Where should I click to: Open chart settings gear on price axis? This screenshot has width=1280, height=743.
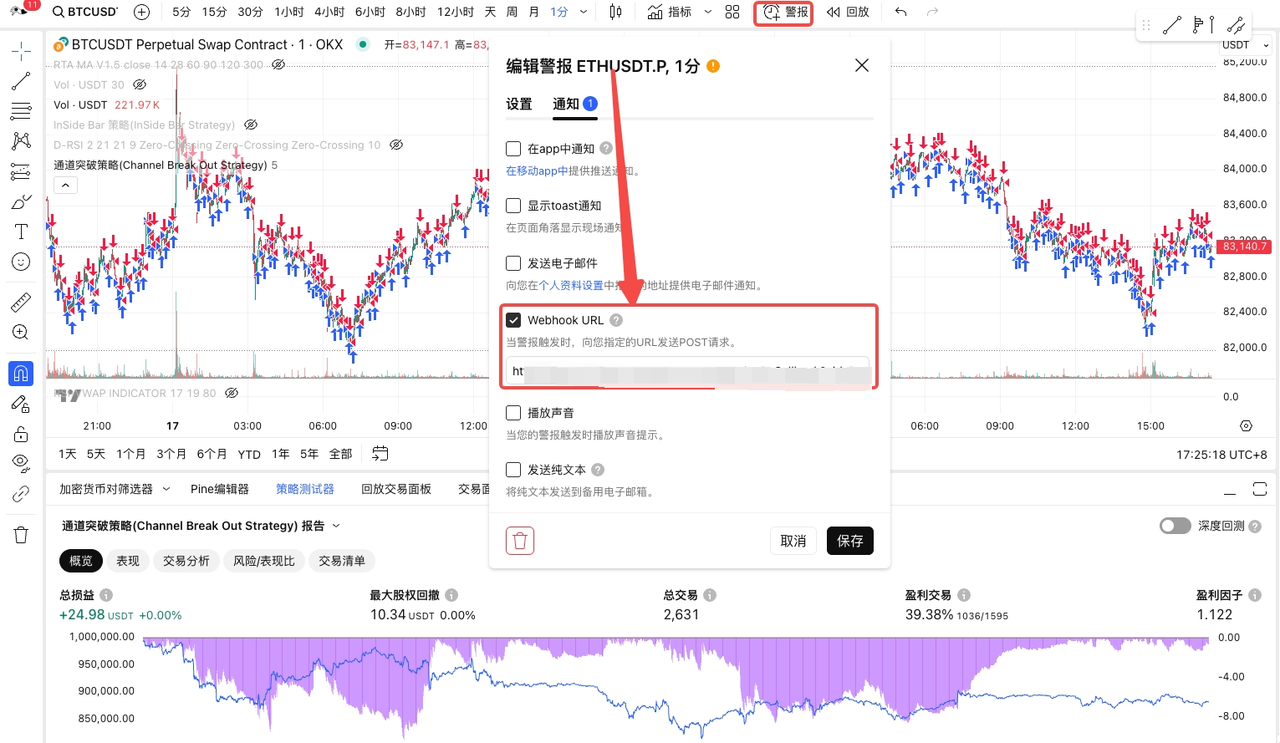click(x=1246, y=426)
